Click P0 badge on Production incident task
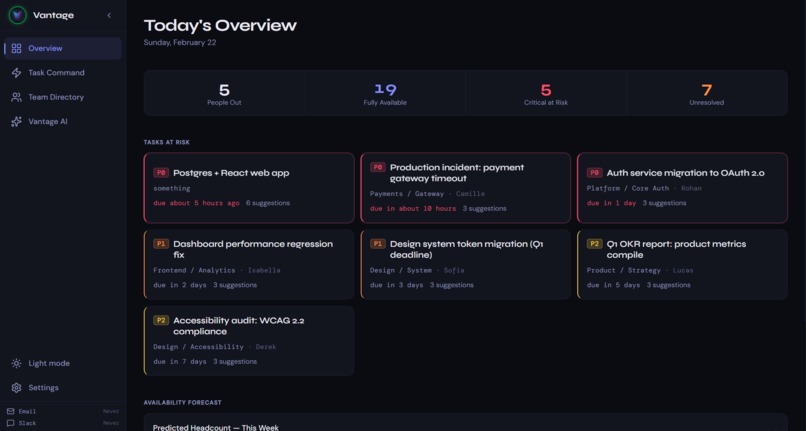The image size is (806, 431). [x=378, y=167]
